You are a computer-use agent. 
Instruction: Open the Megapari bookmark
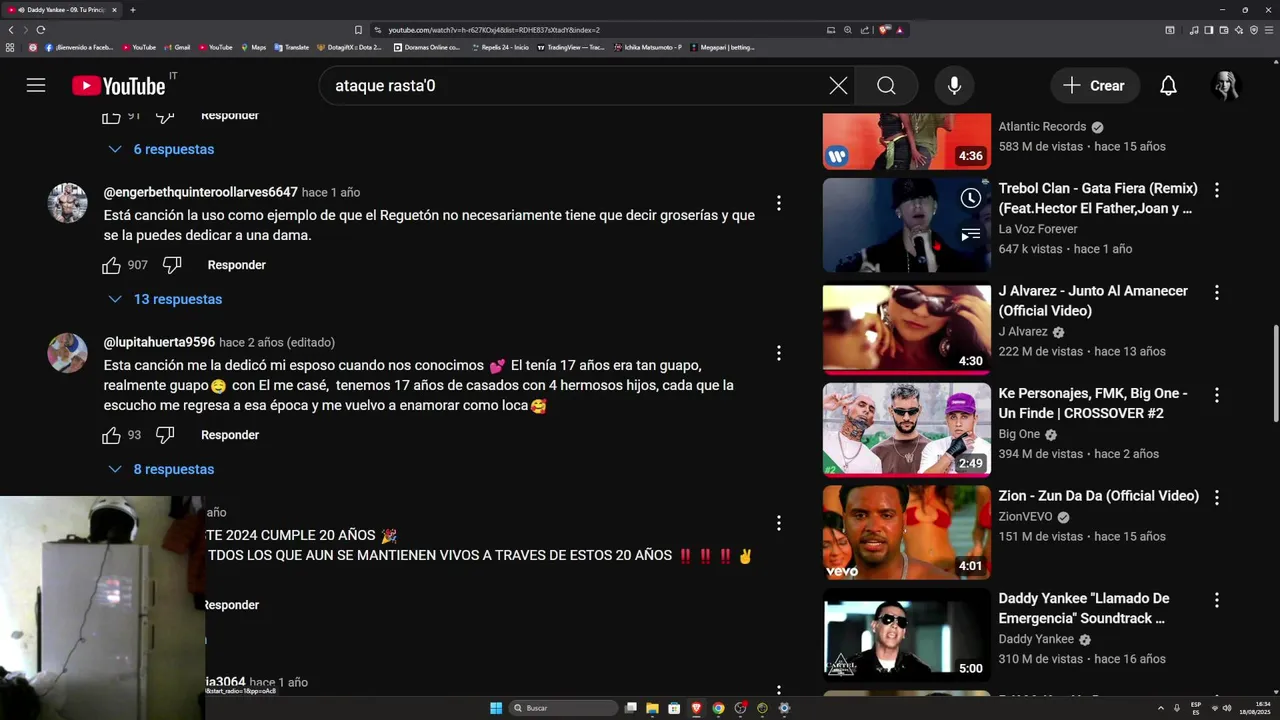722,47
